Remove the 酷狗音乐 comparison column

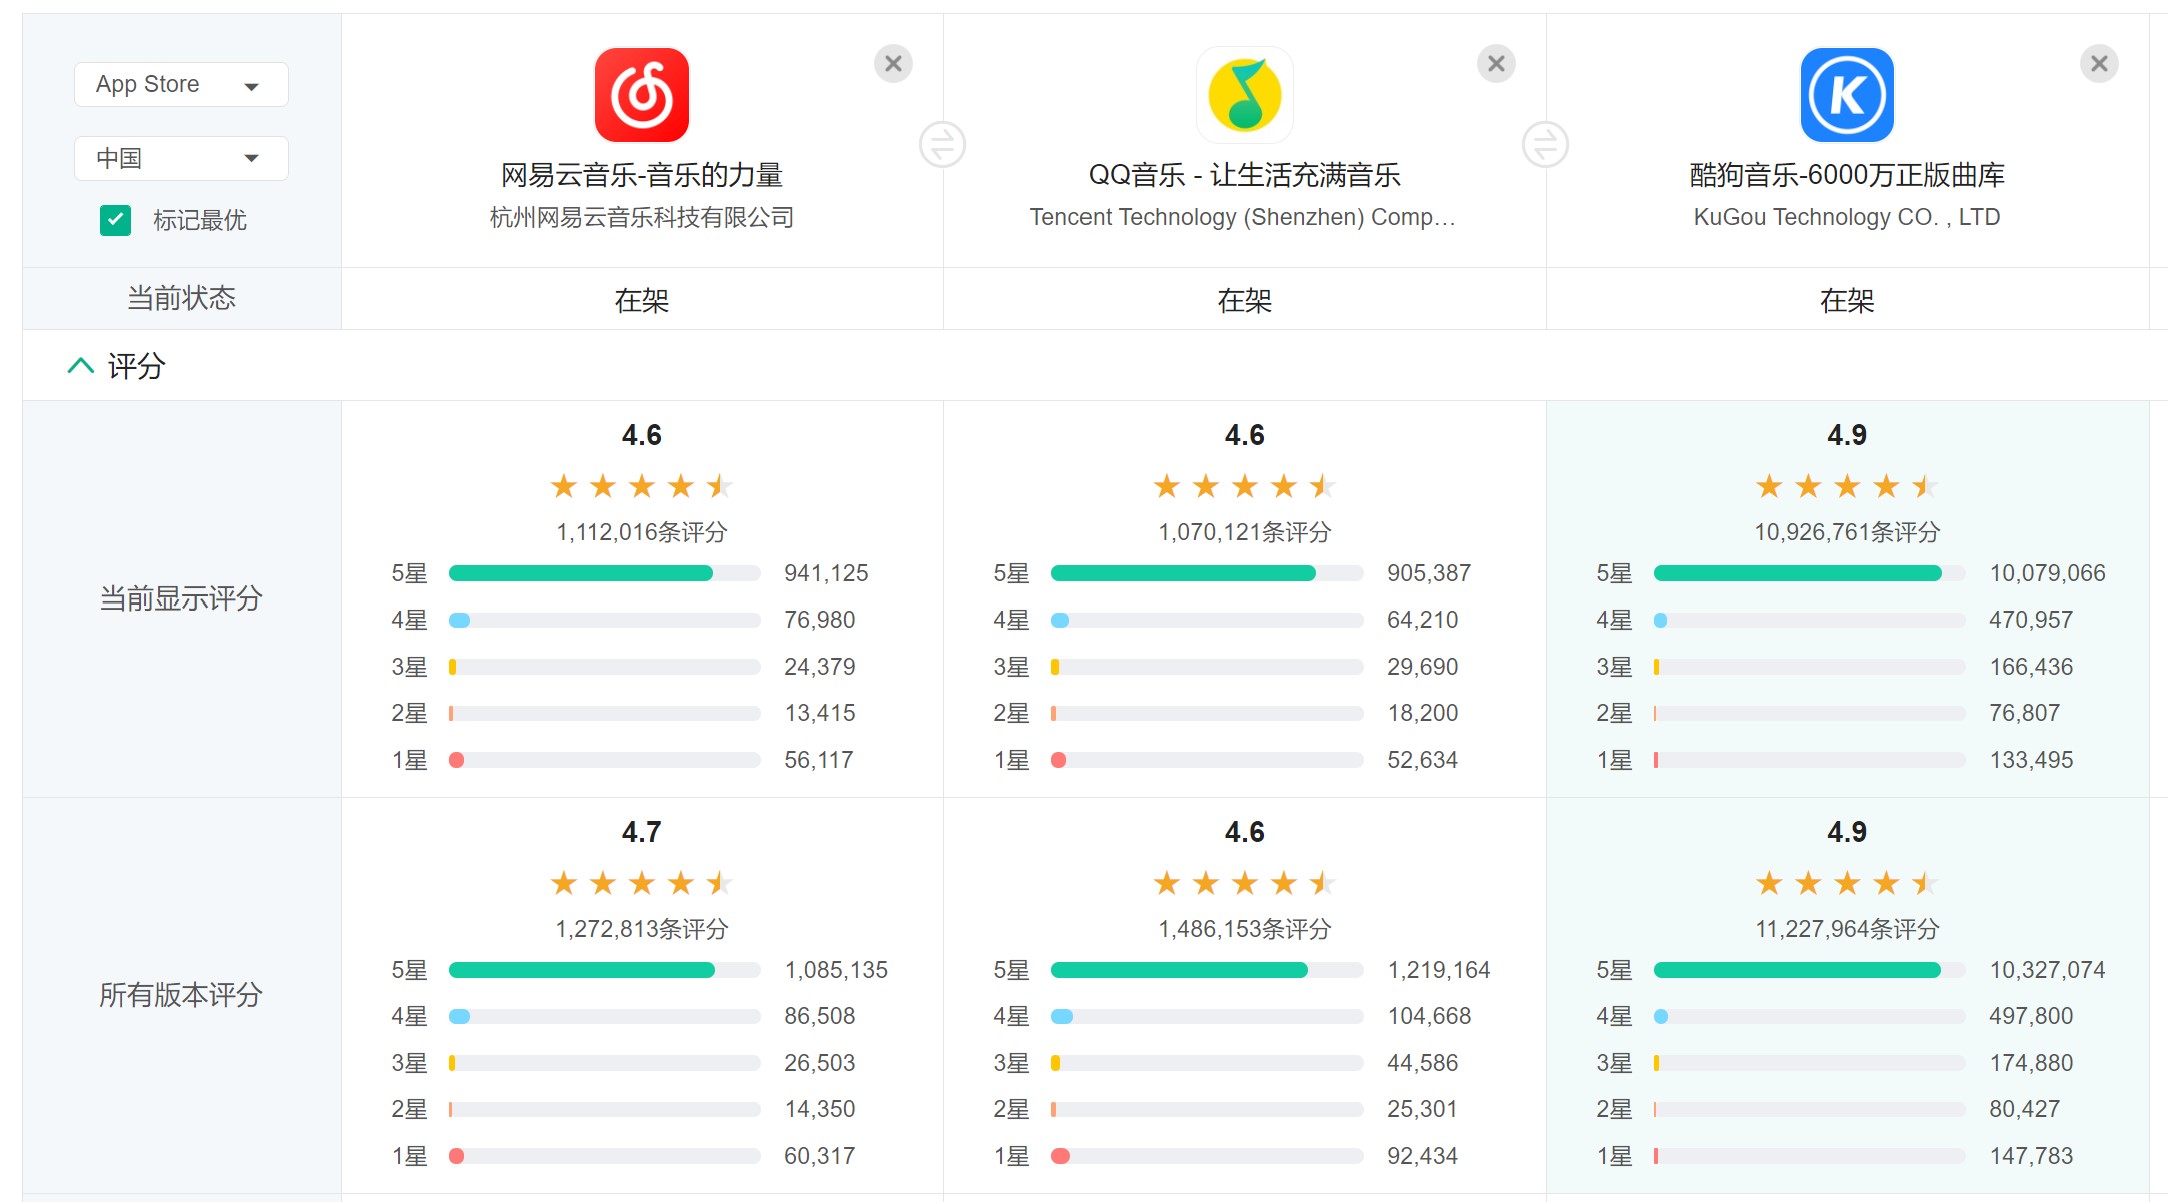2099,63
